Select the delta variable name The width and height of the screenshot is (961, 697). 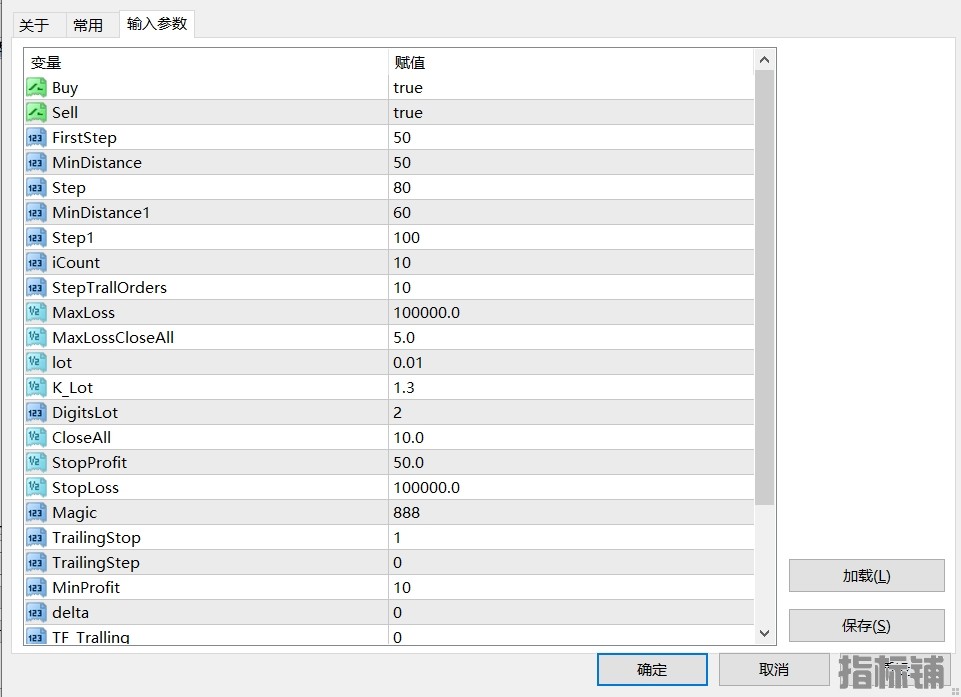coord(70,613)
